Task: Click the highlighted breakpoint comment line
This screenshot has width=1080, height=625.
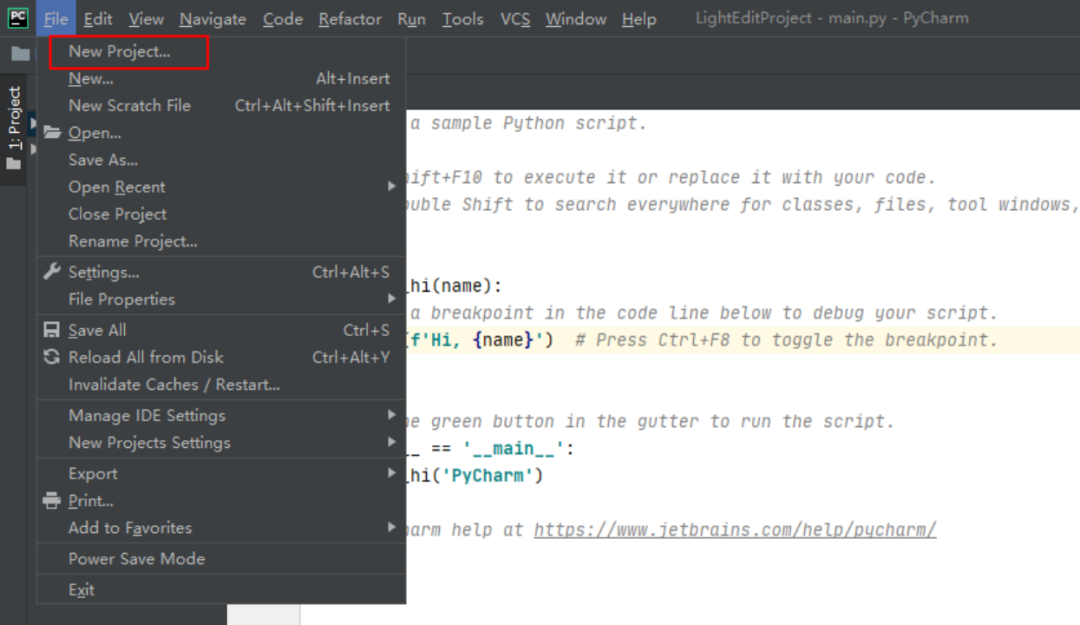Action: tap(743, 340)
